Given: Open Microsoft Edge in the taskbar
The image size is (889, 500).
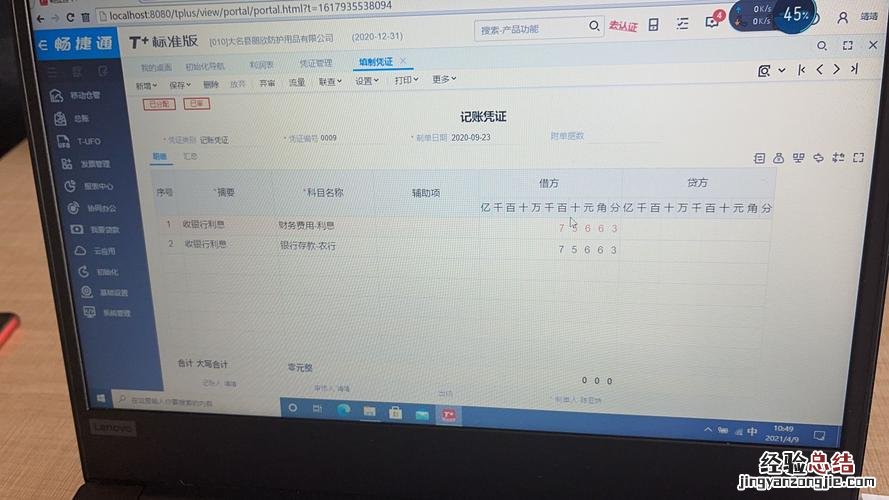Looking at the screenshot, I should tap(344, 409).
